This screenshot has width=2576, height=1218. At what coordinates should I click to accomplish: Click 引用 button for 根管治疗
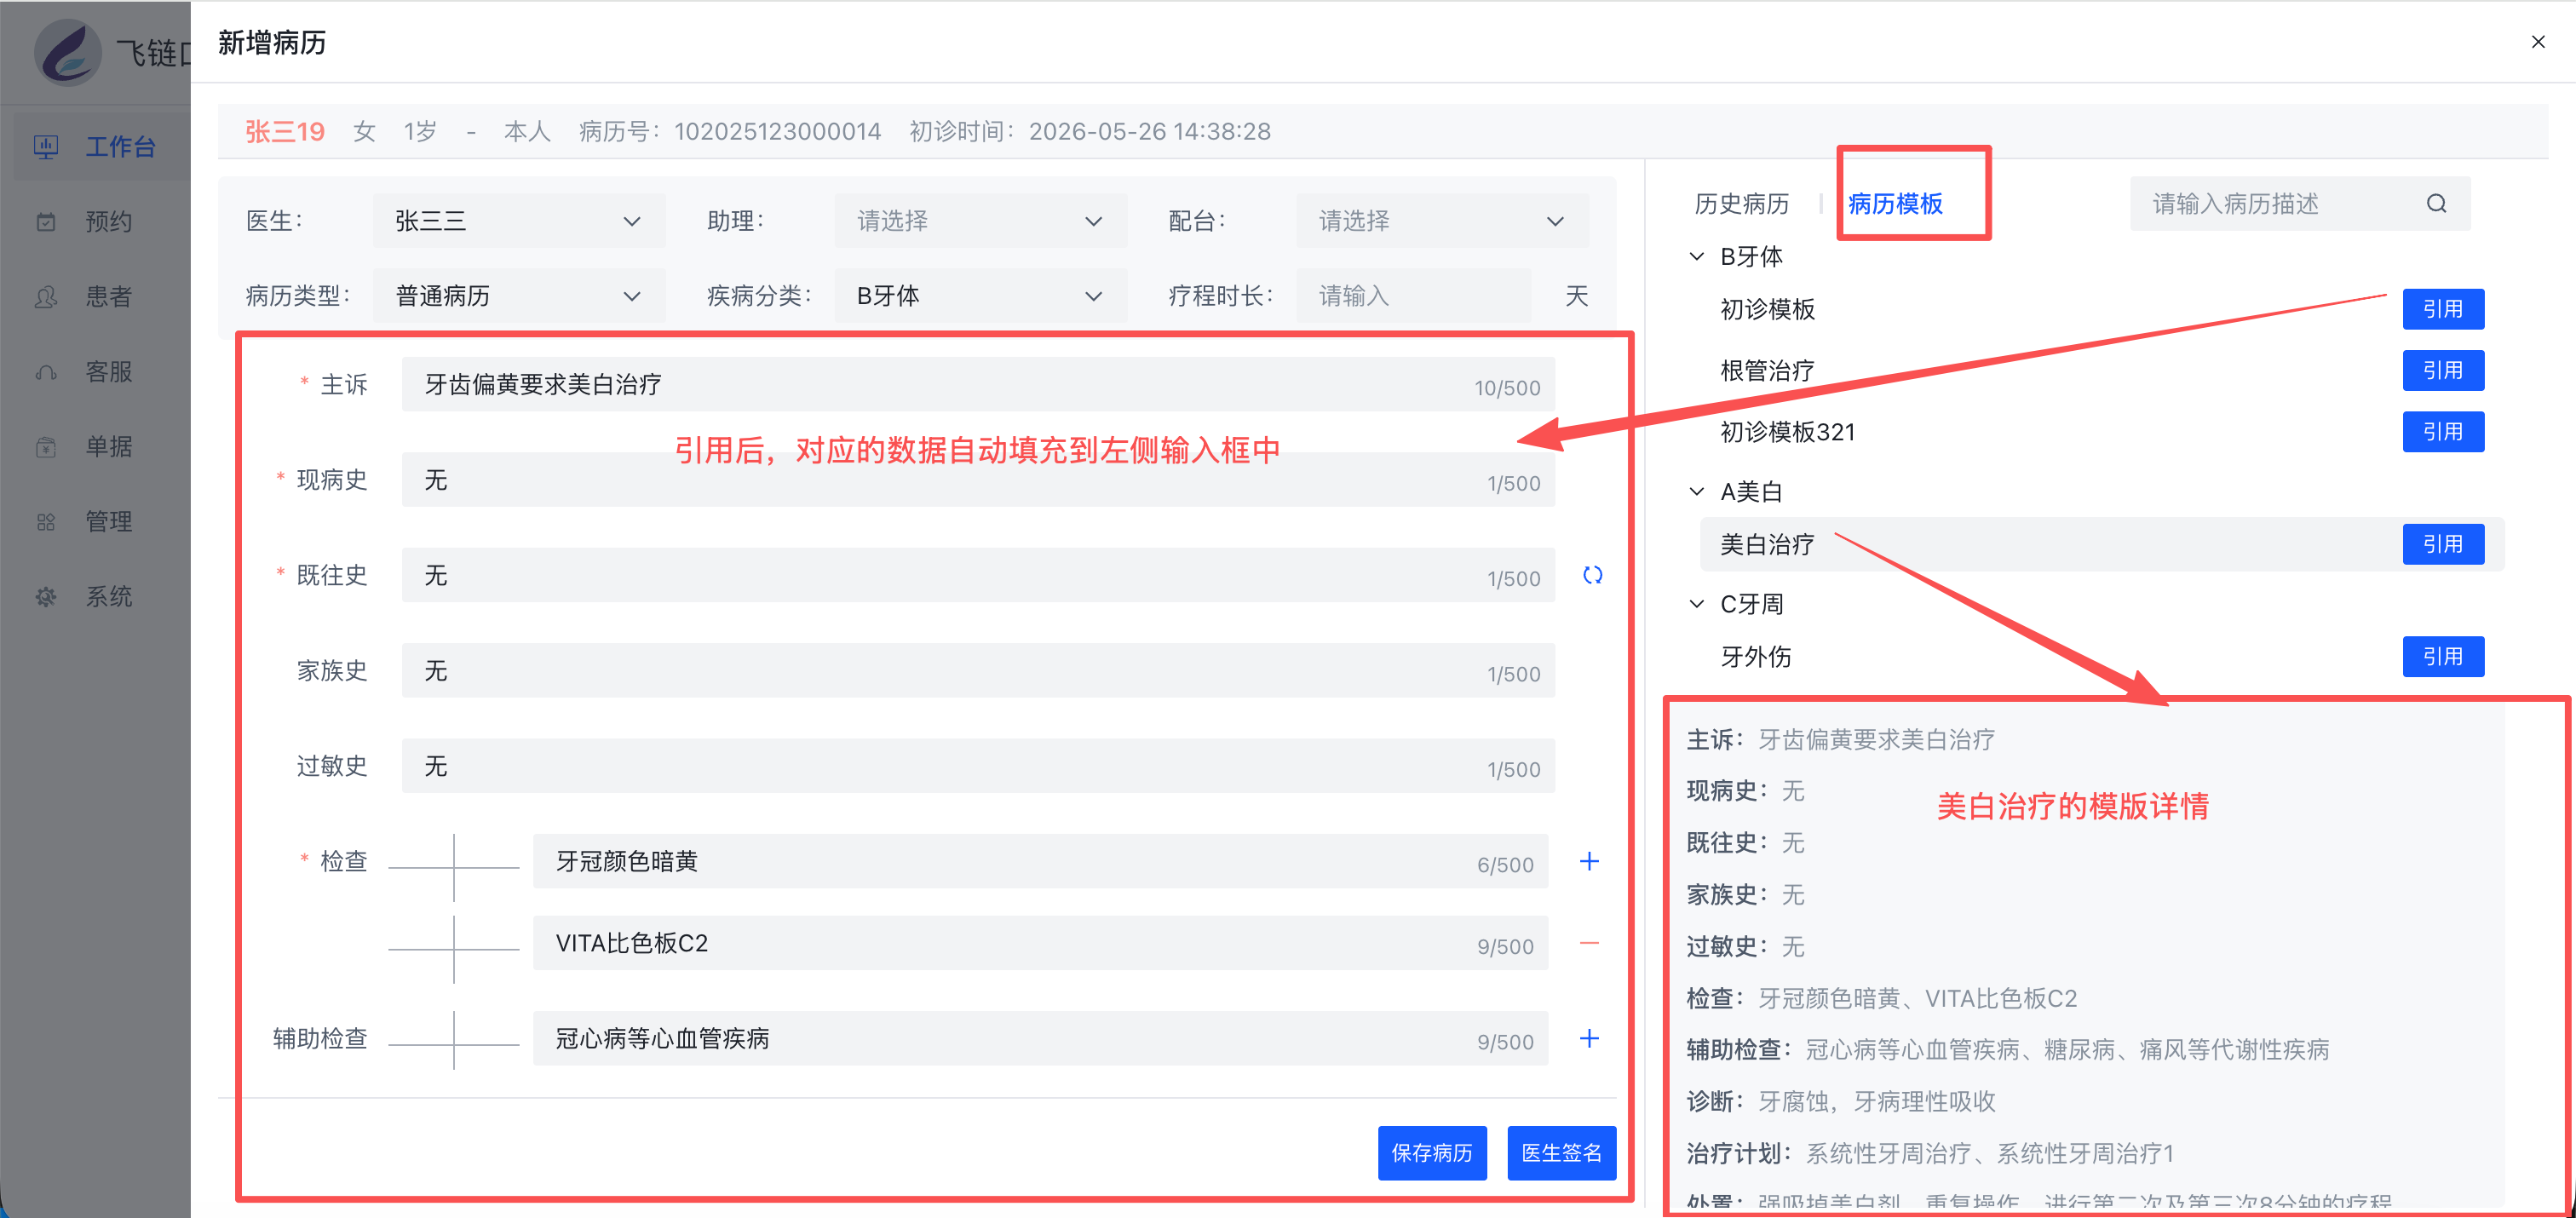[2442, 371]
